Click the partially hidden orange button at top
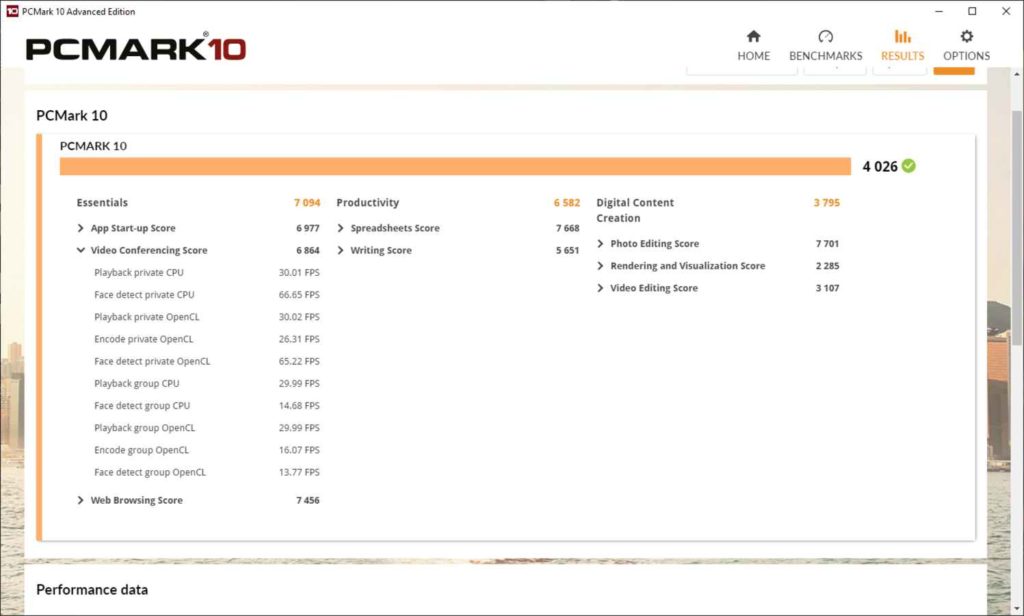The width and height of the screenshot is (1024, 616). point(953,68)
